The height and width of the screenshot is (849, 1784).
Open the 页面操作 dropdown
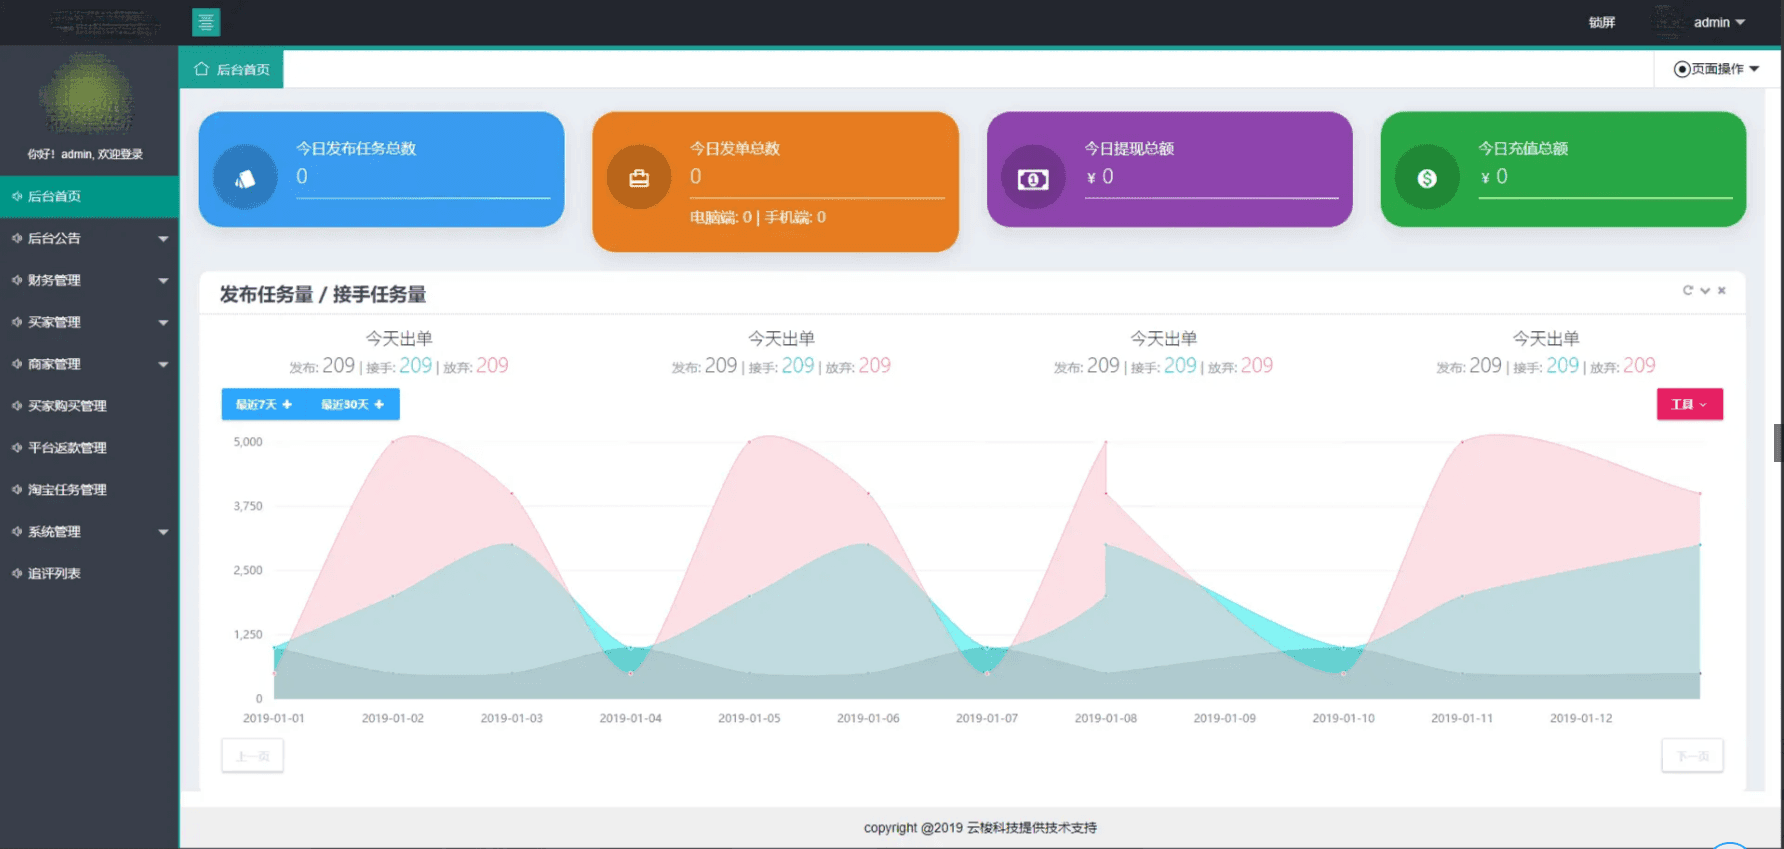[x=1716, y=69]
